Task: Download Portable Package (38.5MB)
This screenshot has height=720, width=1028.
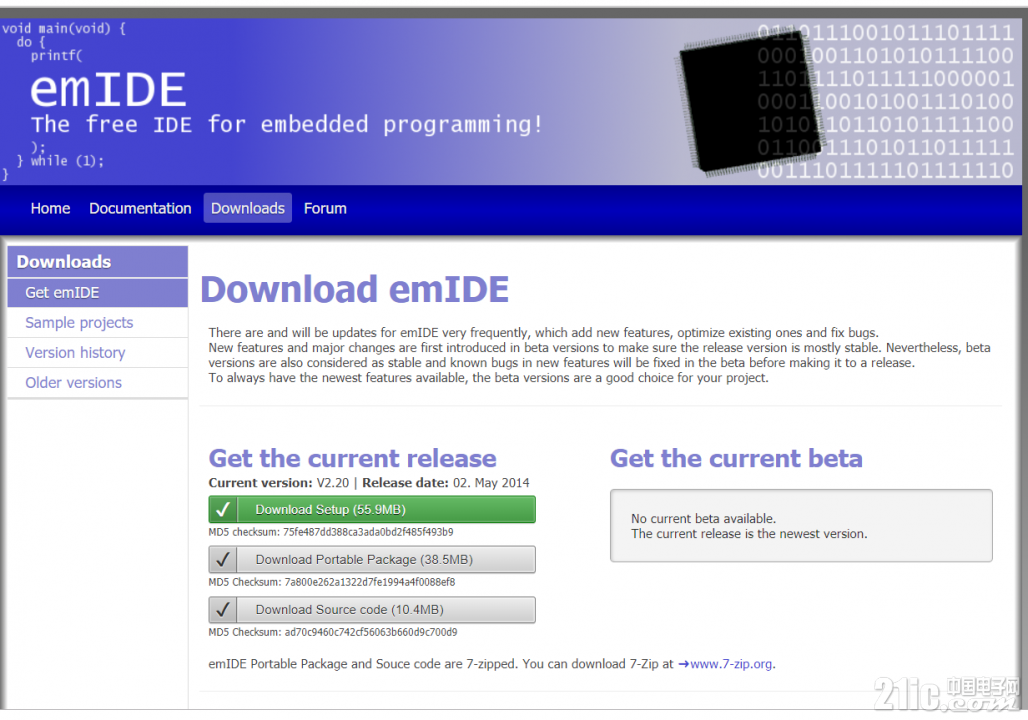Action: click(x=372, y=559)
